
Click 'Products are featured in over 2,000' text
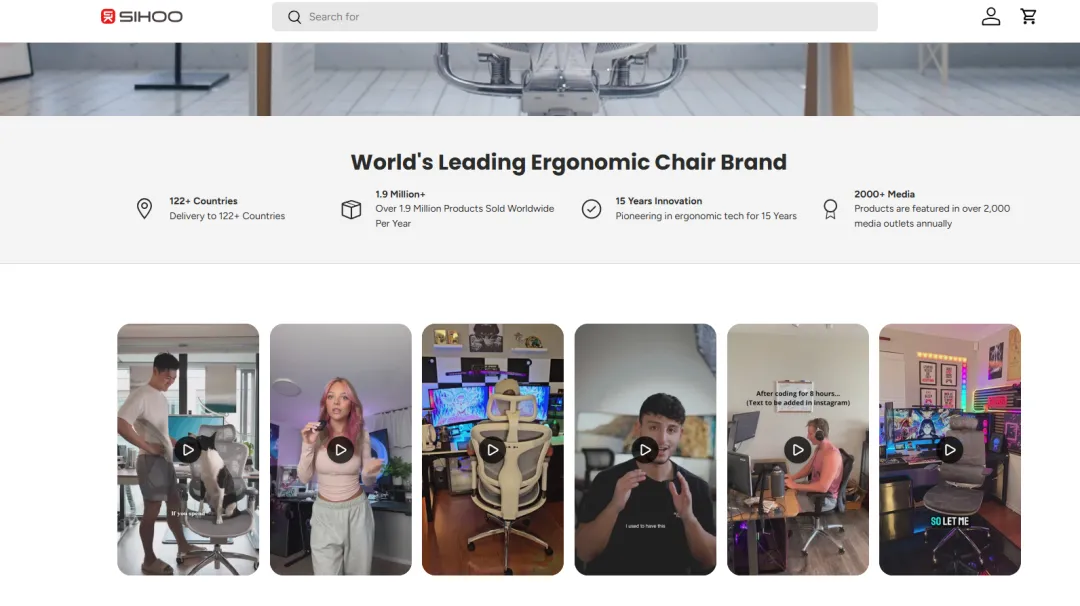pyautogui.click(x=932, y=209)
